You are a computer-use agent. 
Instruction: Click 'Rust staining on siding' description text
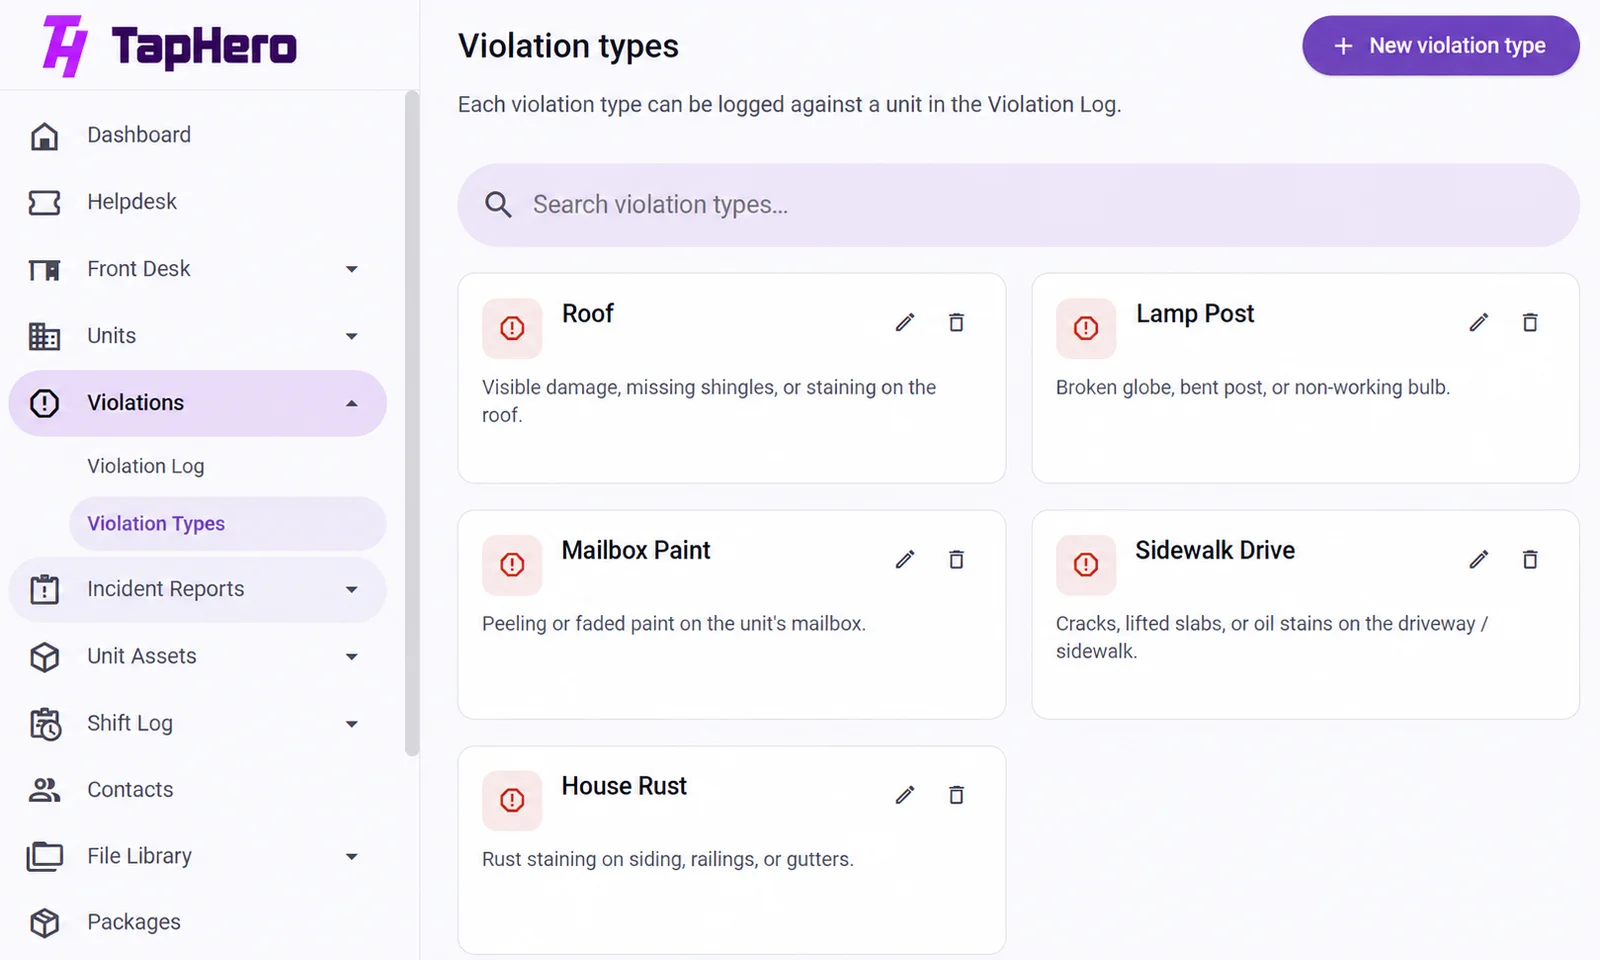668,860
